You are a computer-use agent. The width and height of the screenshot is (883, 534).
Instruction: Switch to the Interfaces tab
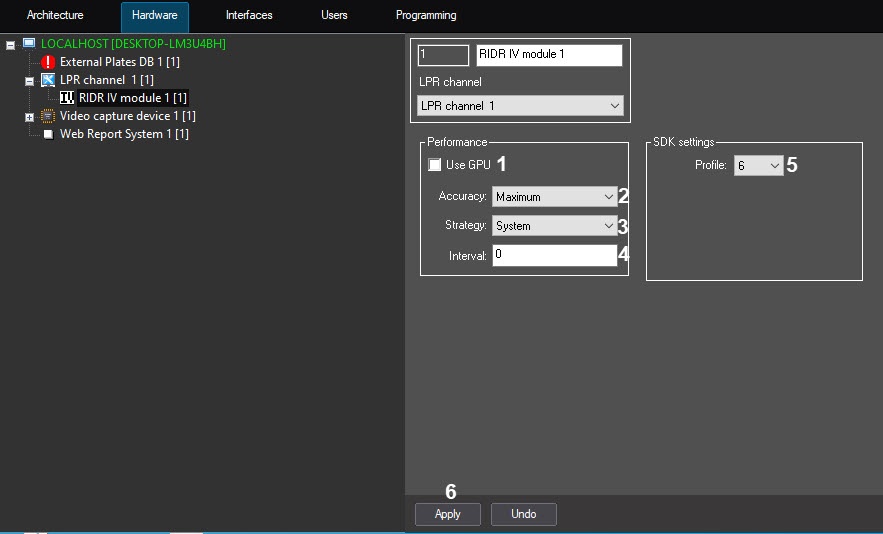pyautogui.click(x=249, y=16)
